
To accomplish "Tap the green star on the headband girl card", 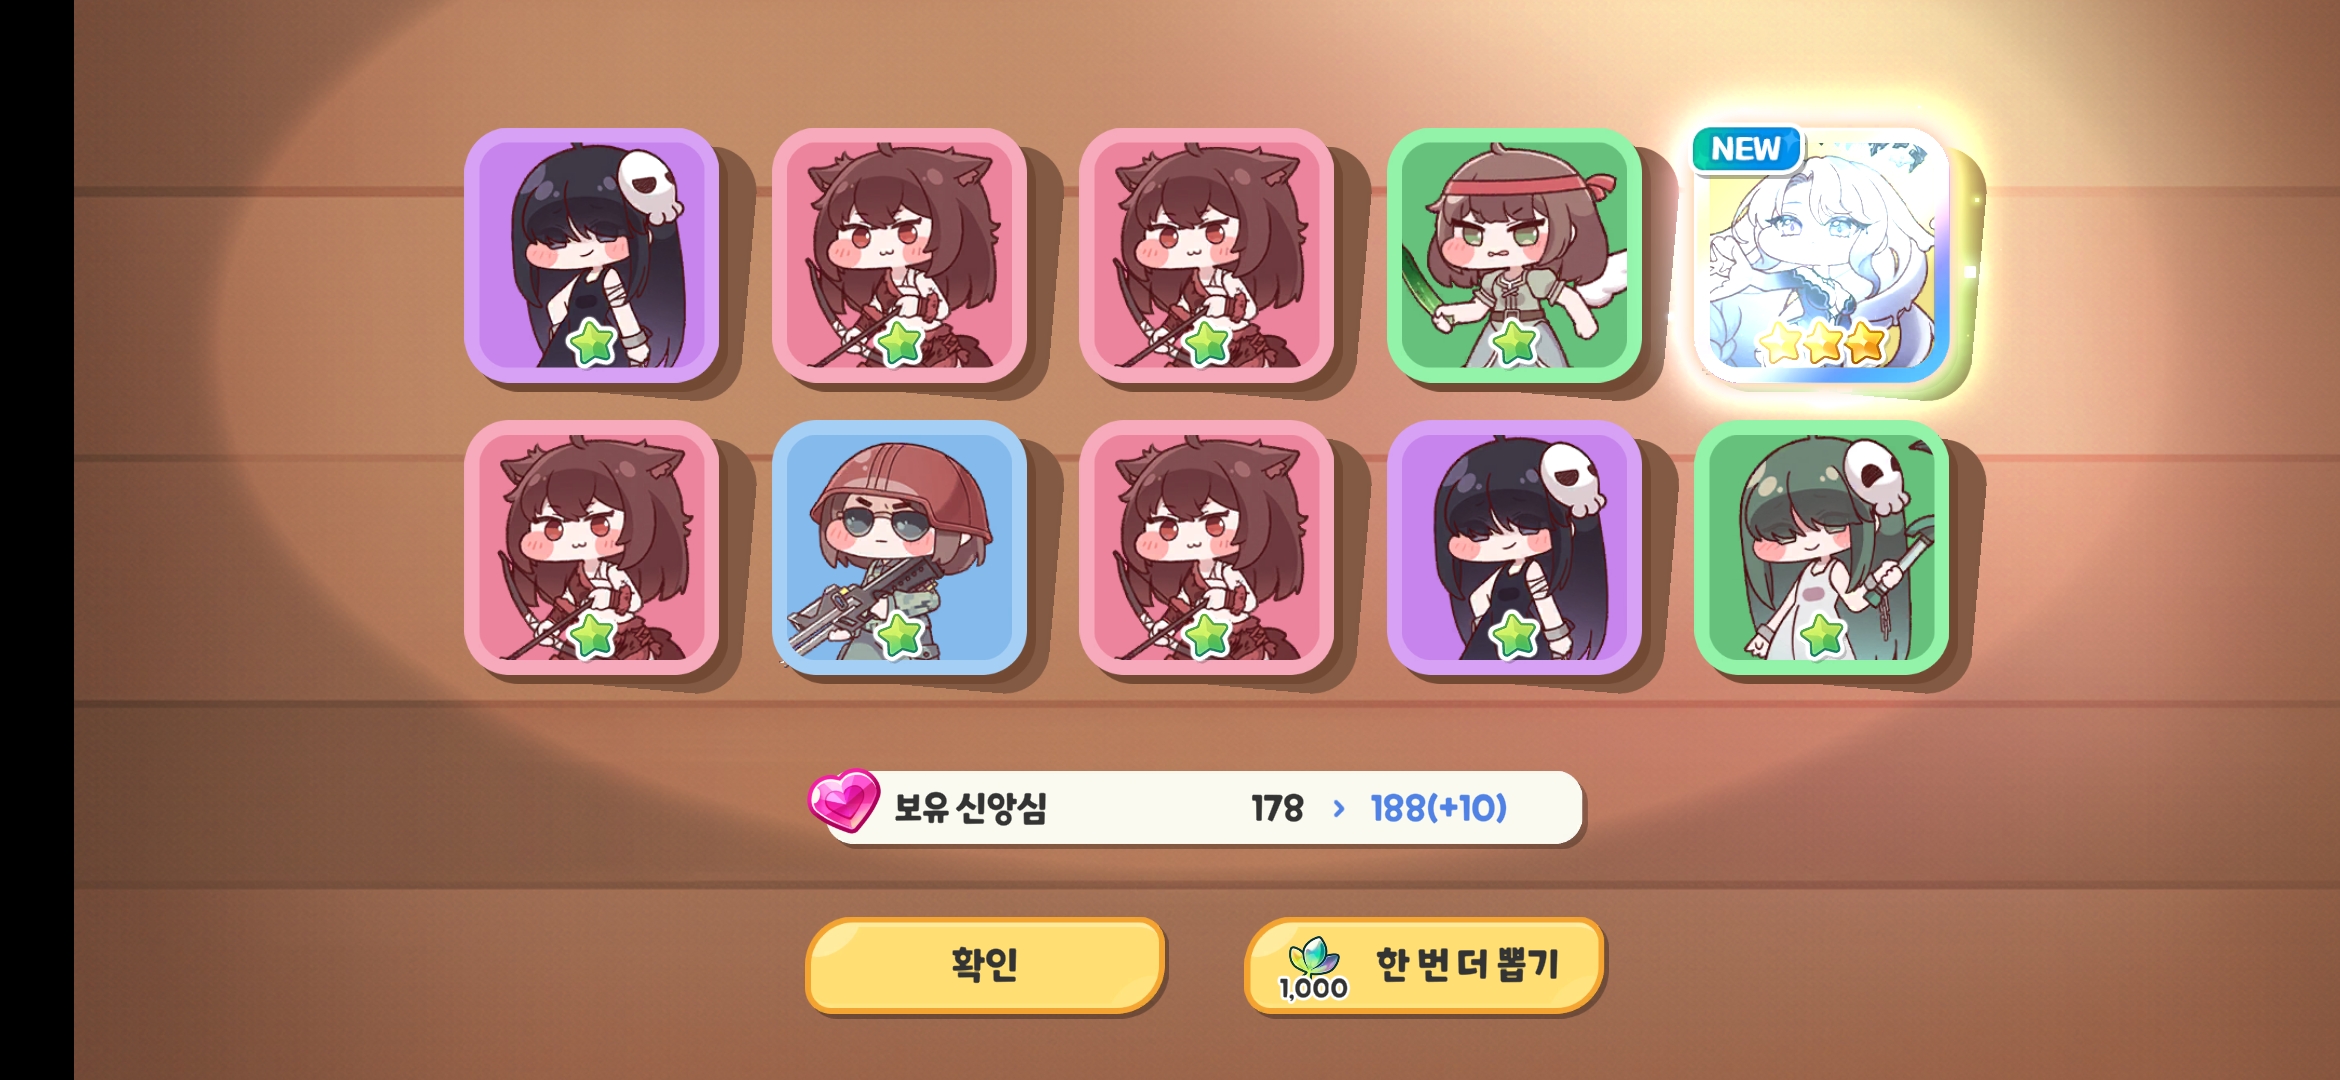I will pyautogui.click(x=1514, y=343).
